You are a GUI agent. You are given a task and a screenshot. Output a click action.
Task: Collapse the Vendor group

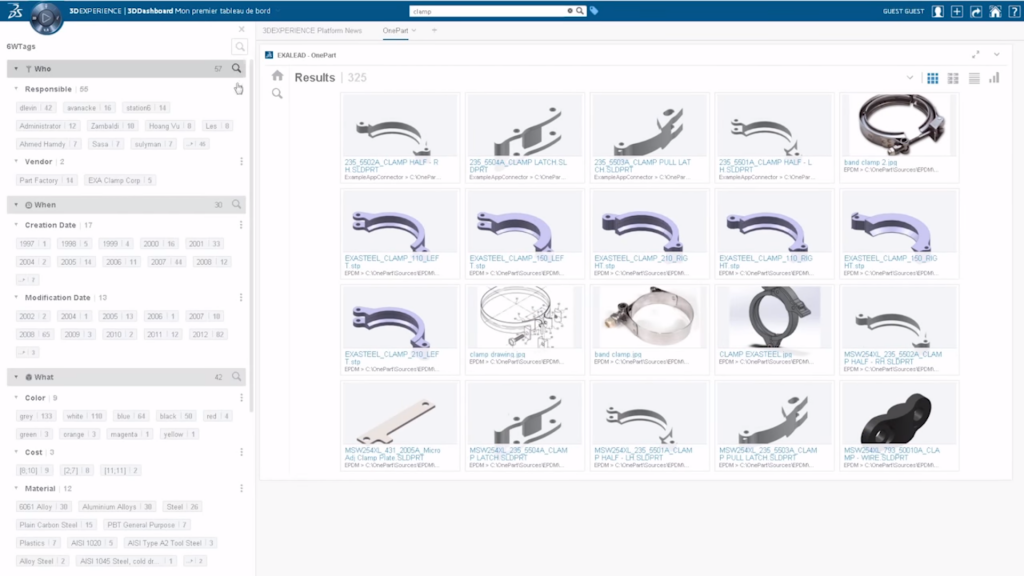coord(16,161)
